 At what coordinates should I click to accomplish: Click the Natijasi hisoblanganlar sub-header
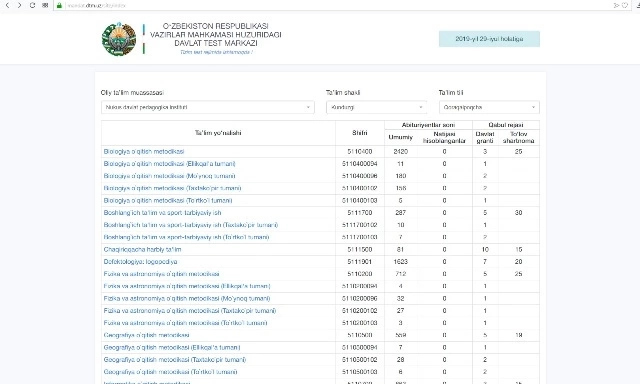(444, 137)
